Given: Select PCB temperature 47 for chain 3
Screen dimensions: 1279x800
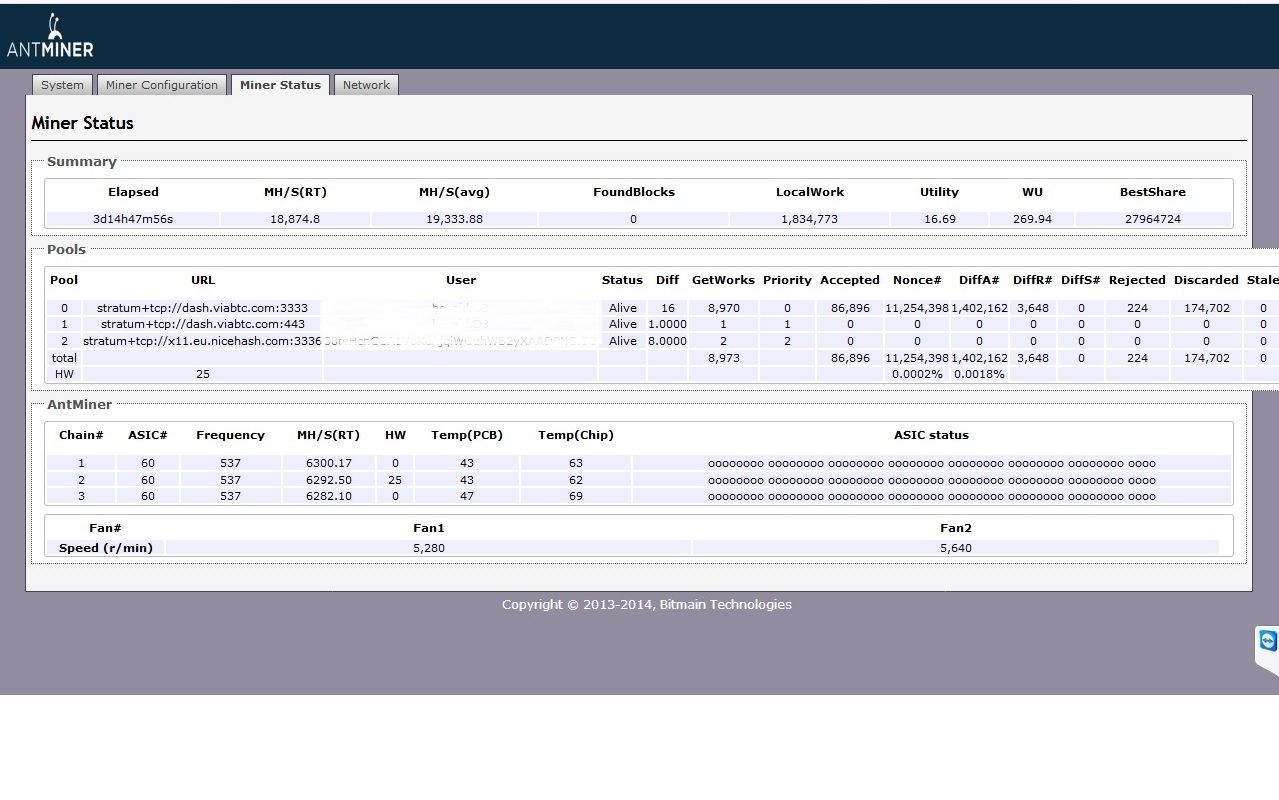Looking at the screenshot, I should tap(467, 496).
